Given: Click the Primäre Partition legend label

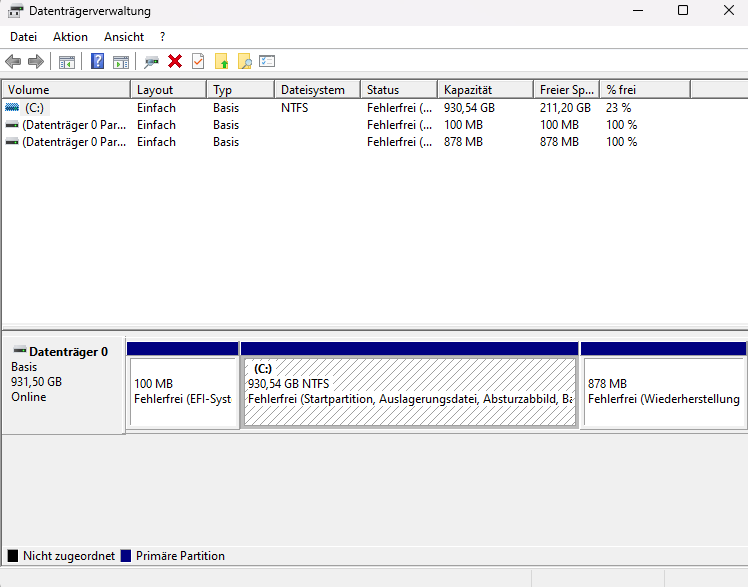Looking at the screenshot, I should 180,556.
